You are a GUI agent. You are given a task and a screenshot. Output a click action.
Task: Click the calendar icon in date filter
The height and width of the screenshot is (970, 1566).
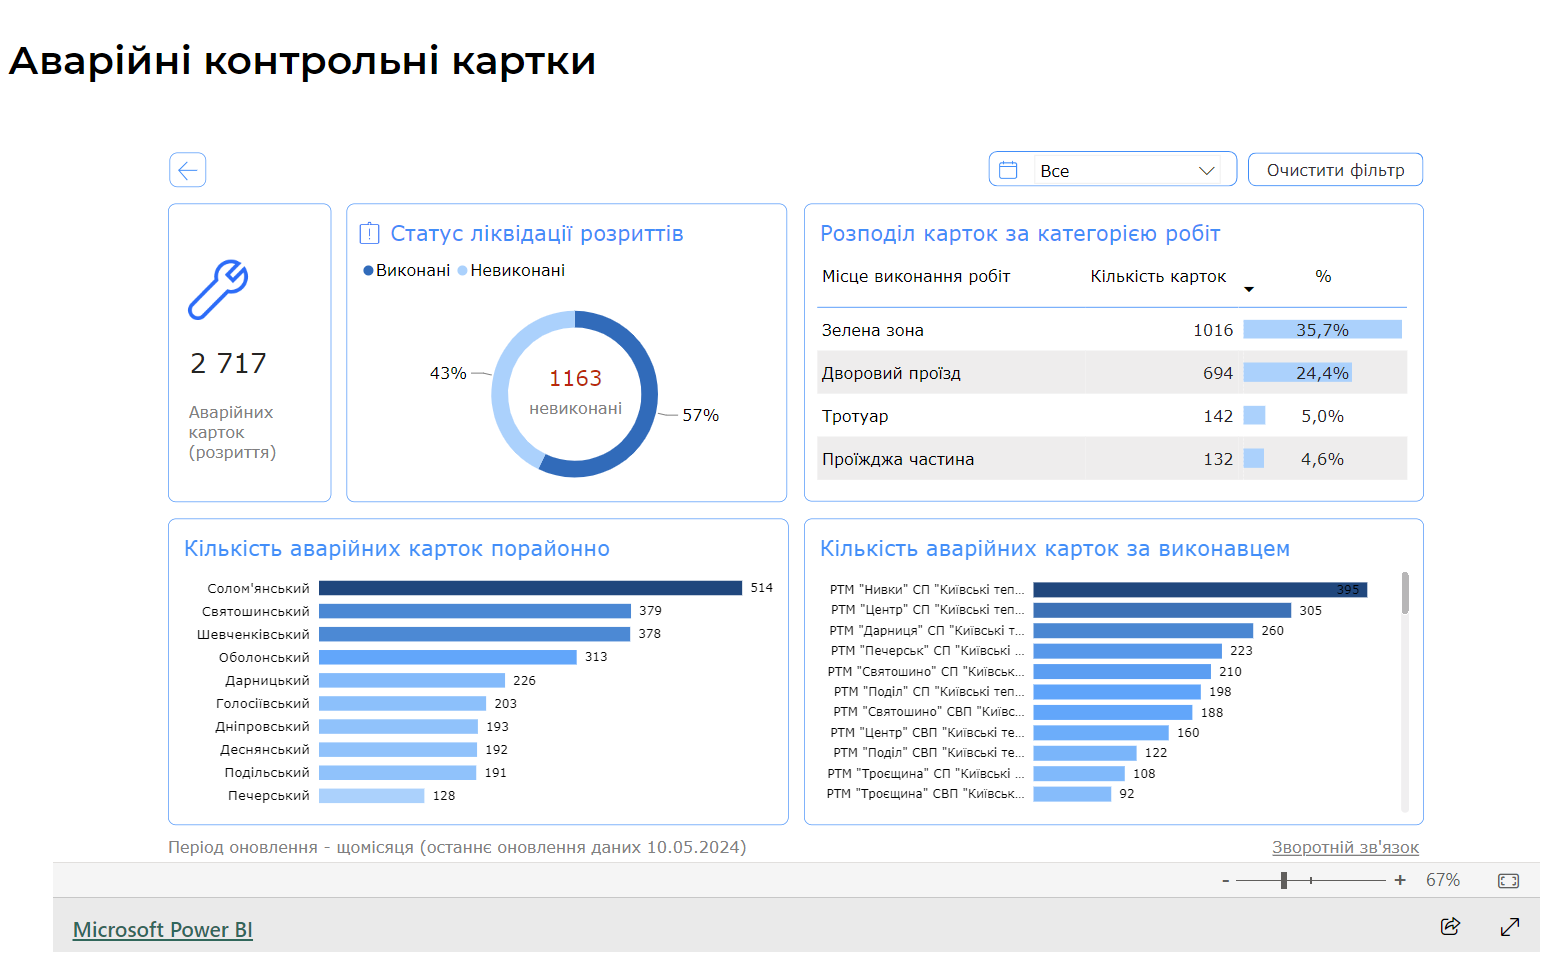click(x=1008, y=170)
